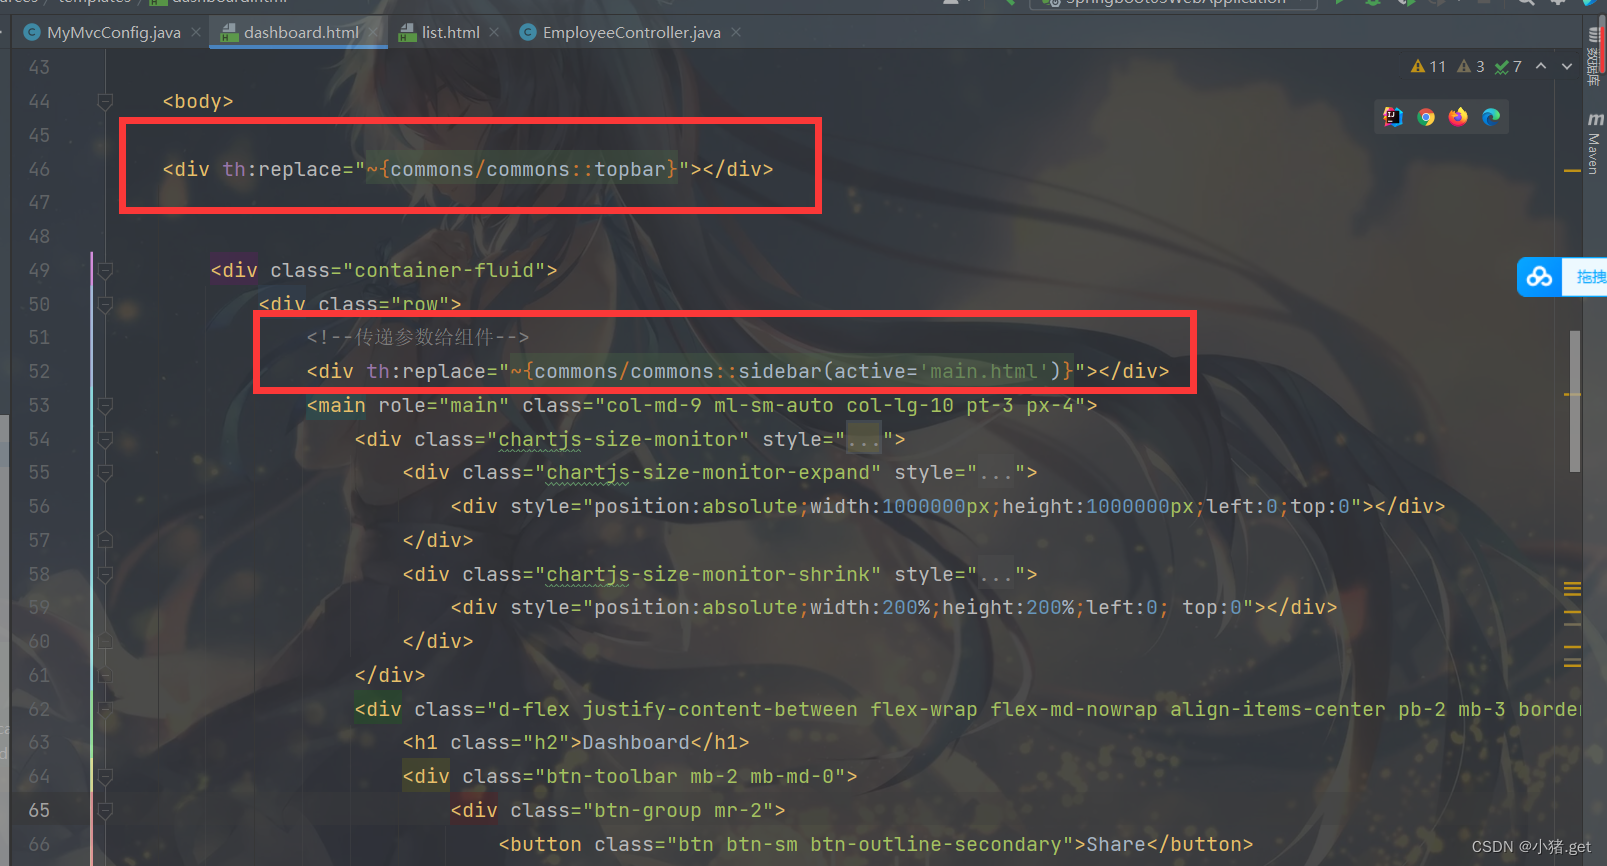Open preview in built-in IntelliJ browser
This screenshot has width=1607, height=866.
point(1393,117)
